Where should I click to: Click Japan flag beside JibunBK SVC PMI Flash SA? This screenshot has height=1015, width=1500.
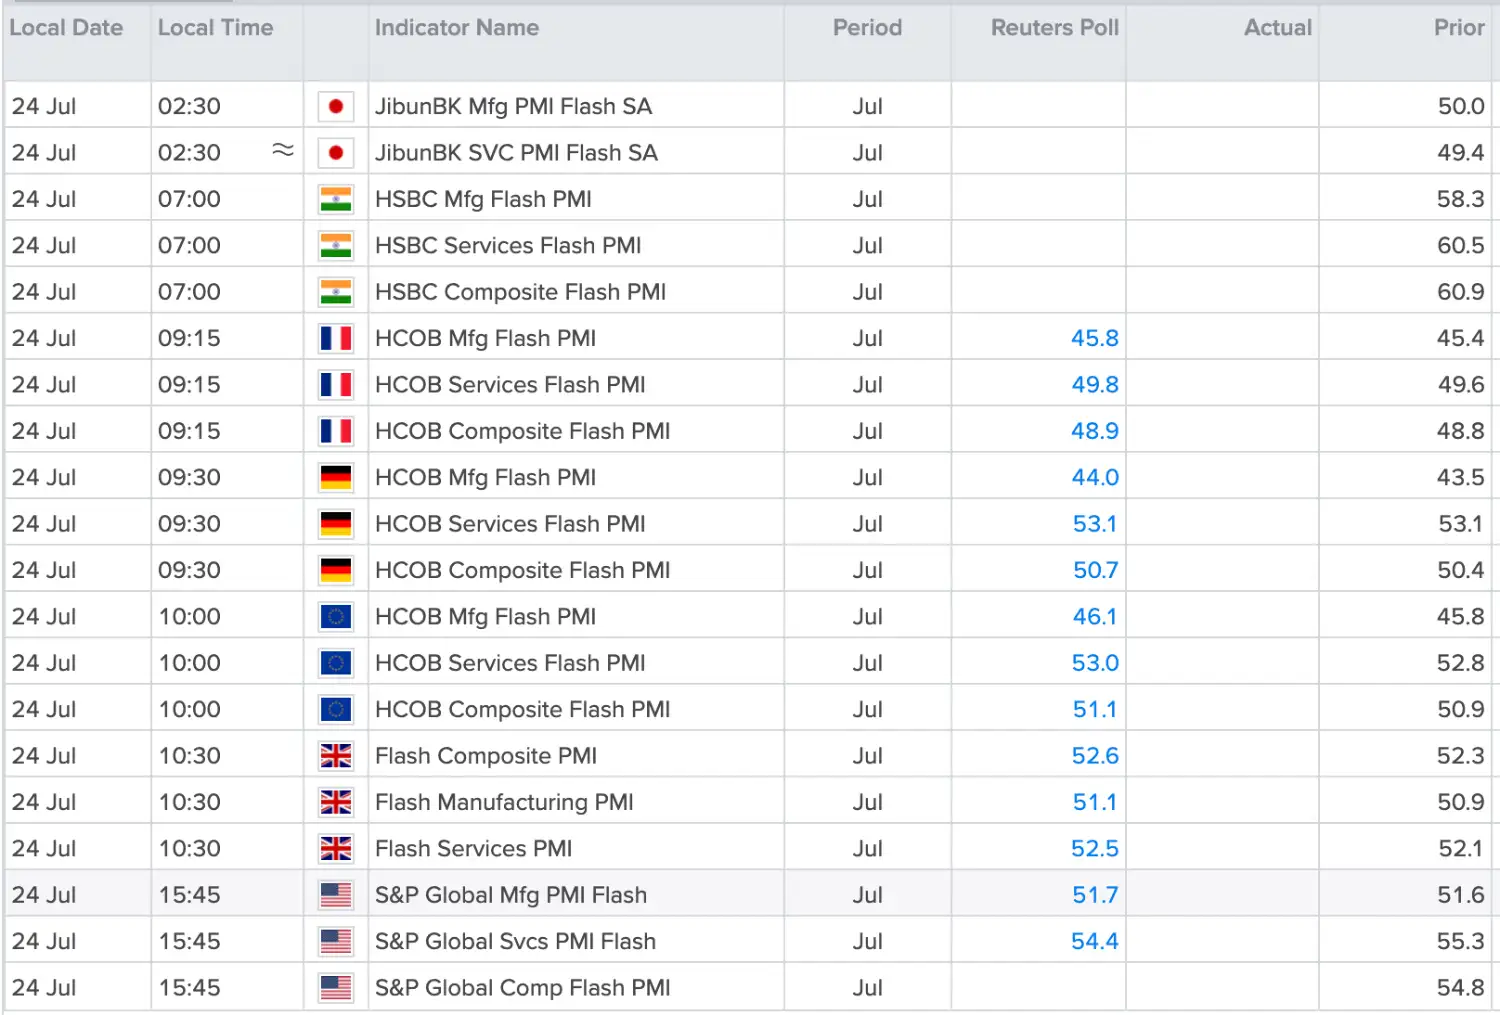[336, 153]
